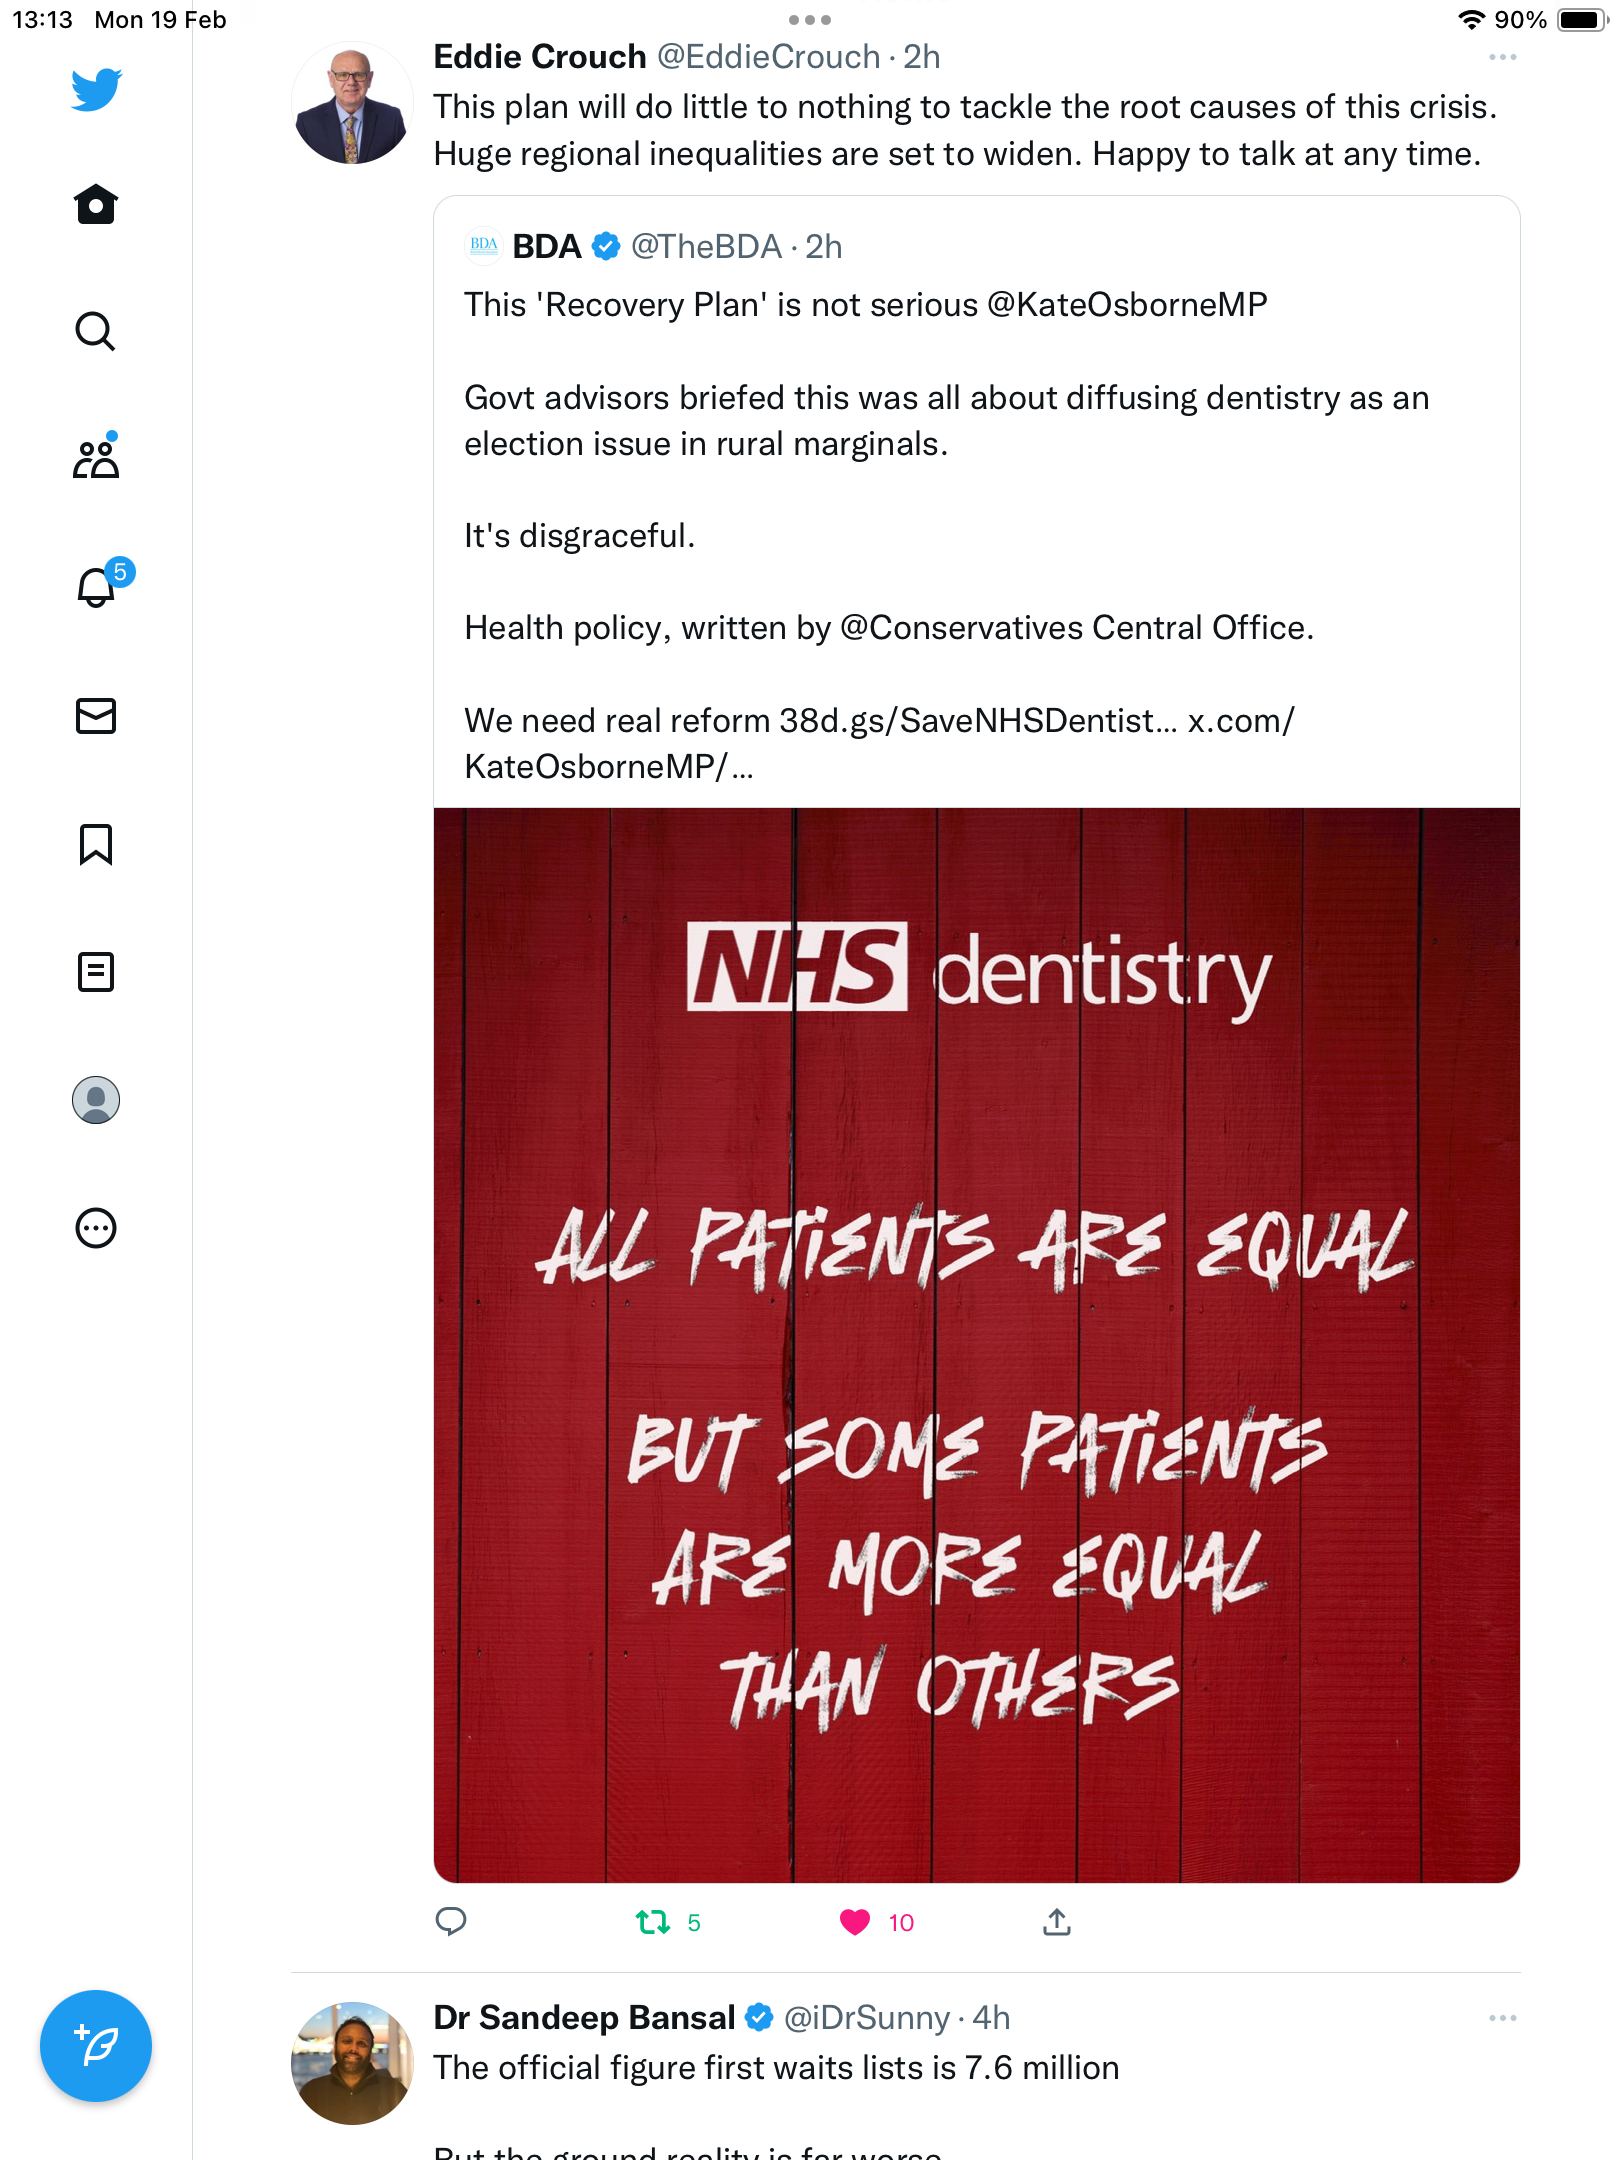
Task: Open more options for Dr Sandeep Bansal's tweet
Action: click(x=1502, y=2018)
